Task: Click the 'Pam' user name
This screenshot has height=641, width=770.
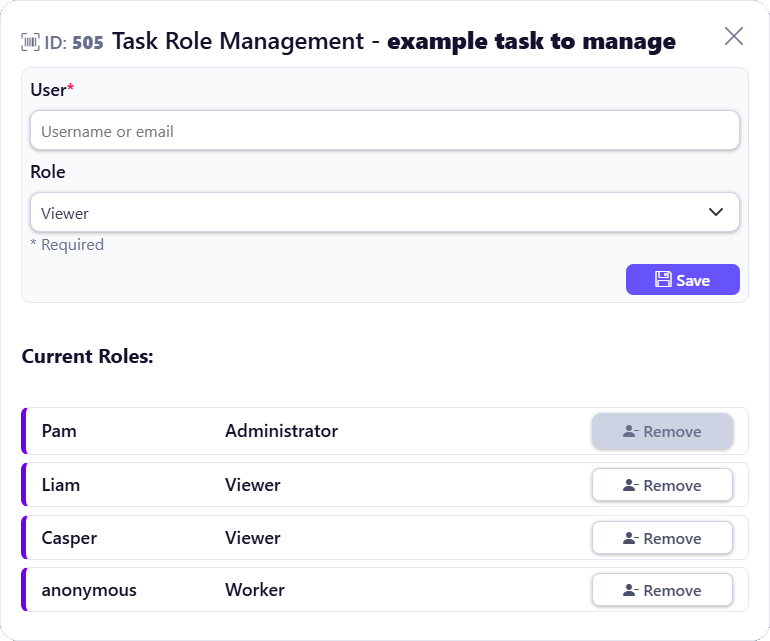Action: pyautogui.click(x=59, y=431)
